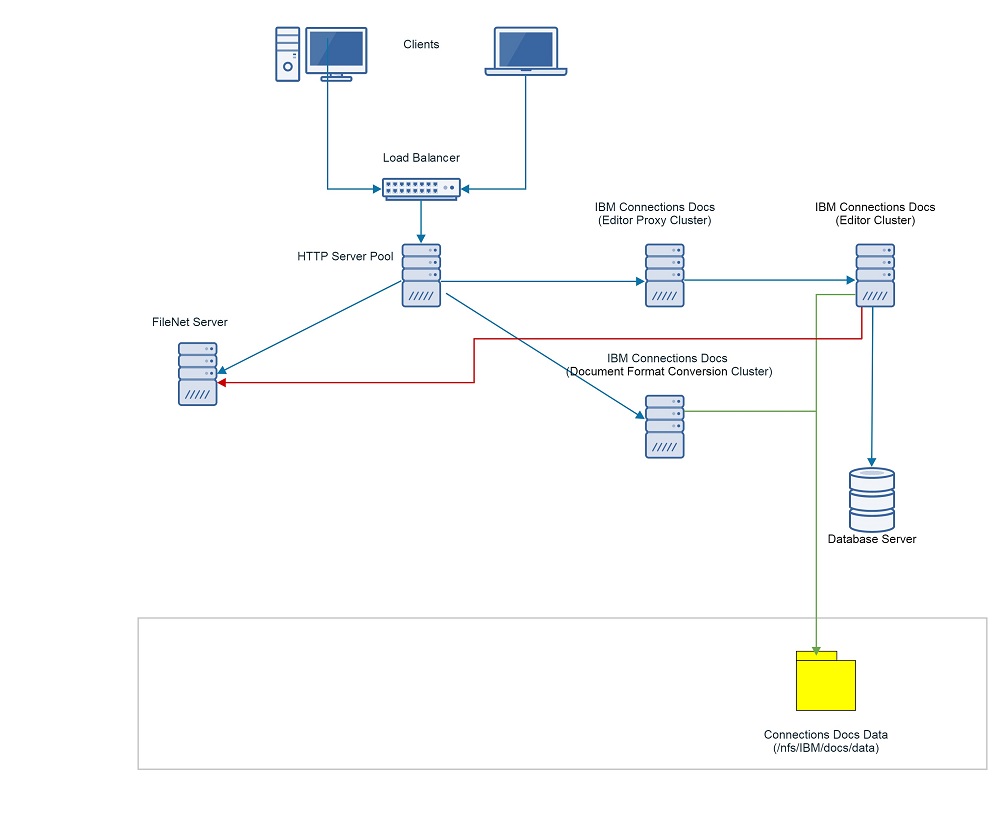Viewport: 1000px width, 833px height.
Task: Select the Load Balancer label
Action: coord(421,158)
